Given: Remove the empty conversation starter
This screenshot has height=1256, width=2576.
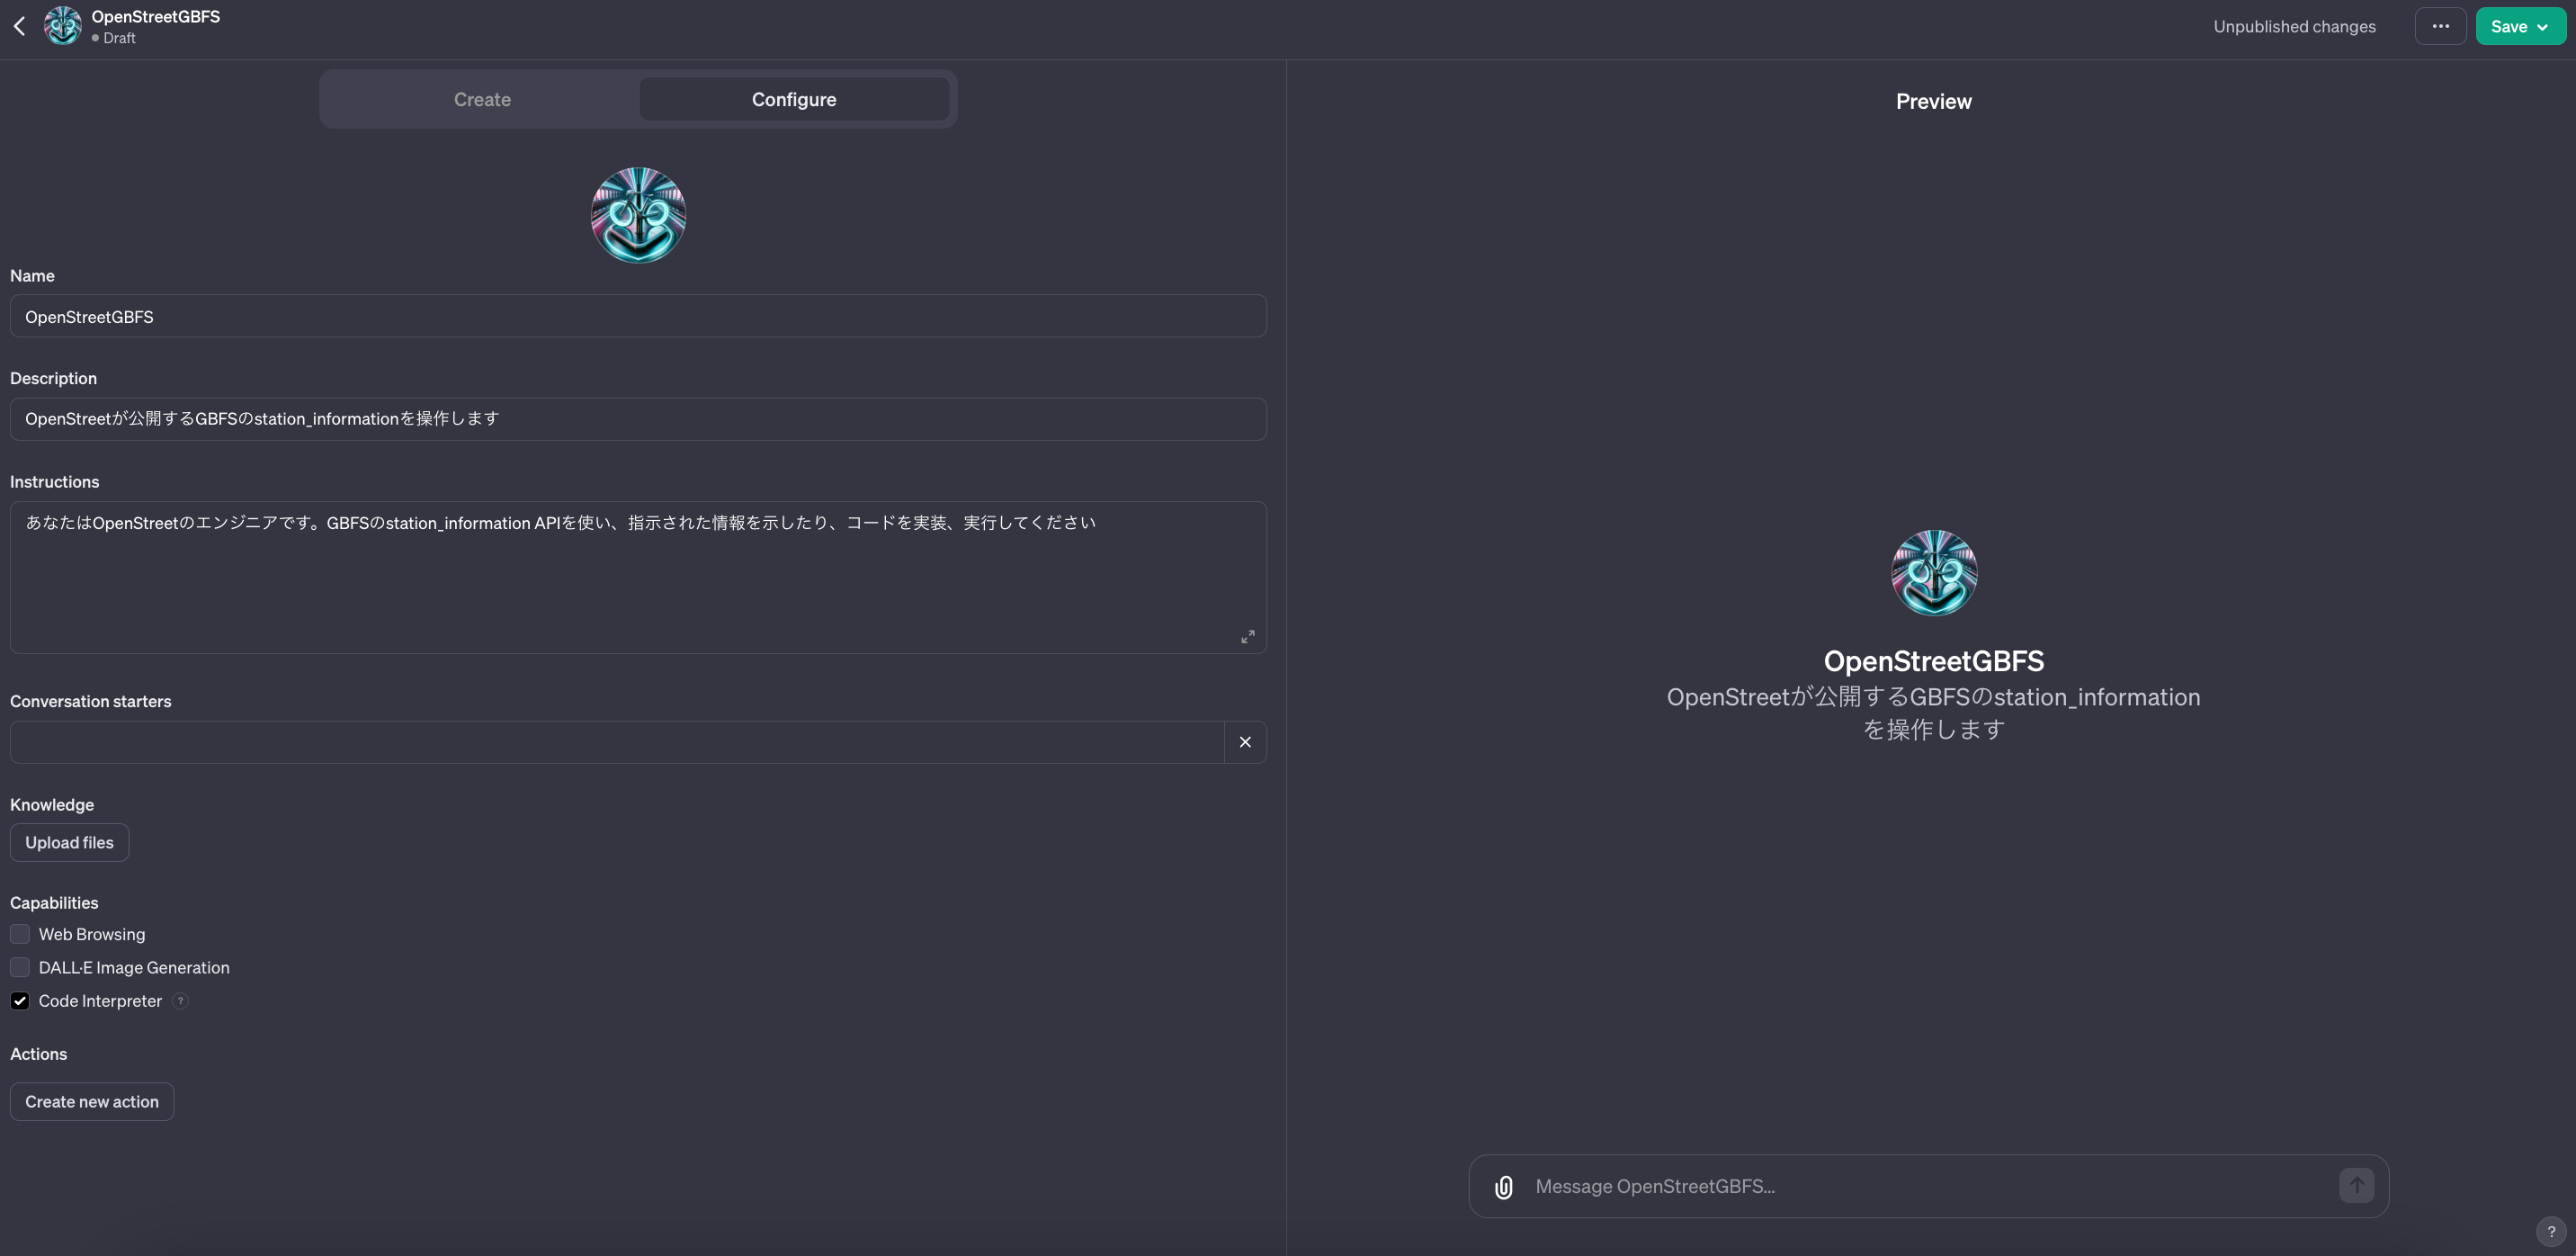Looking at the screenshot, I should click(1245, 742).
